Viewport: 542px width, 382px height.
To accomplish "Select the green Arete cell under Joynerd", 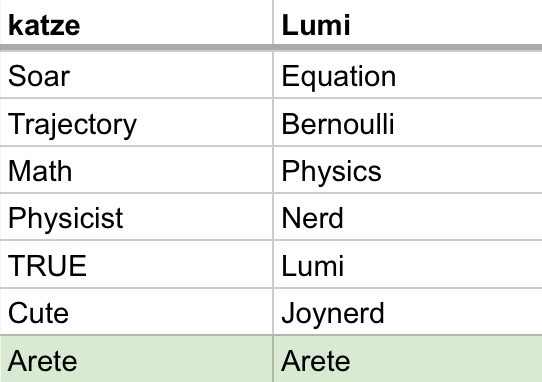I will (x=408, y=359).
